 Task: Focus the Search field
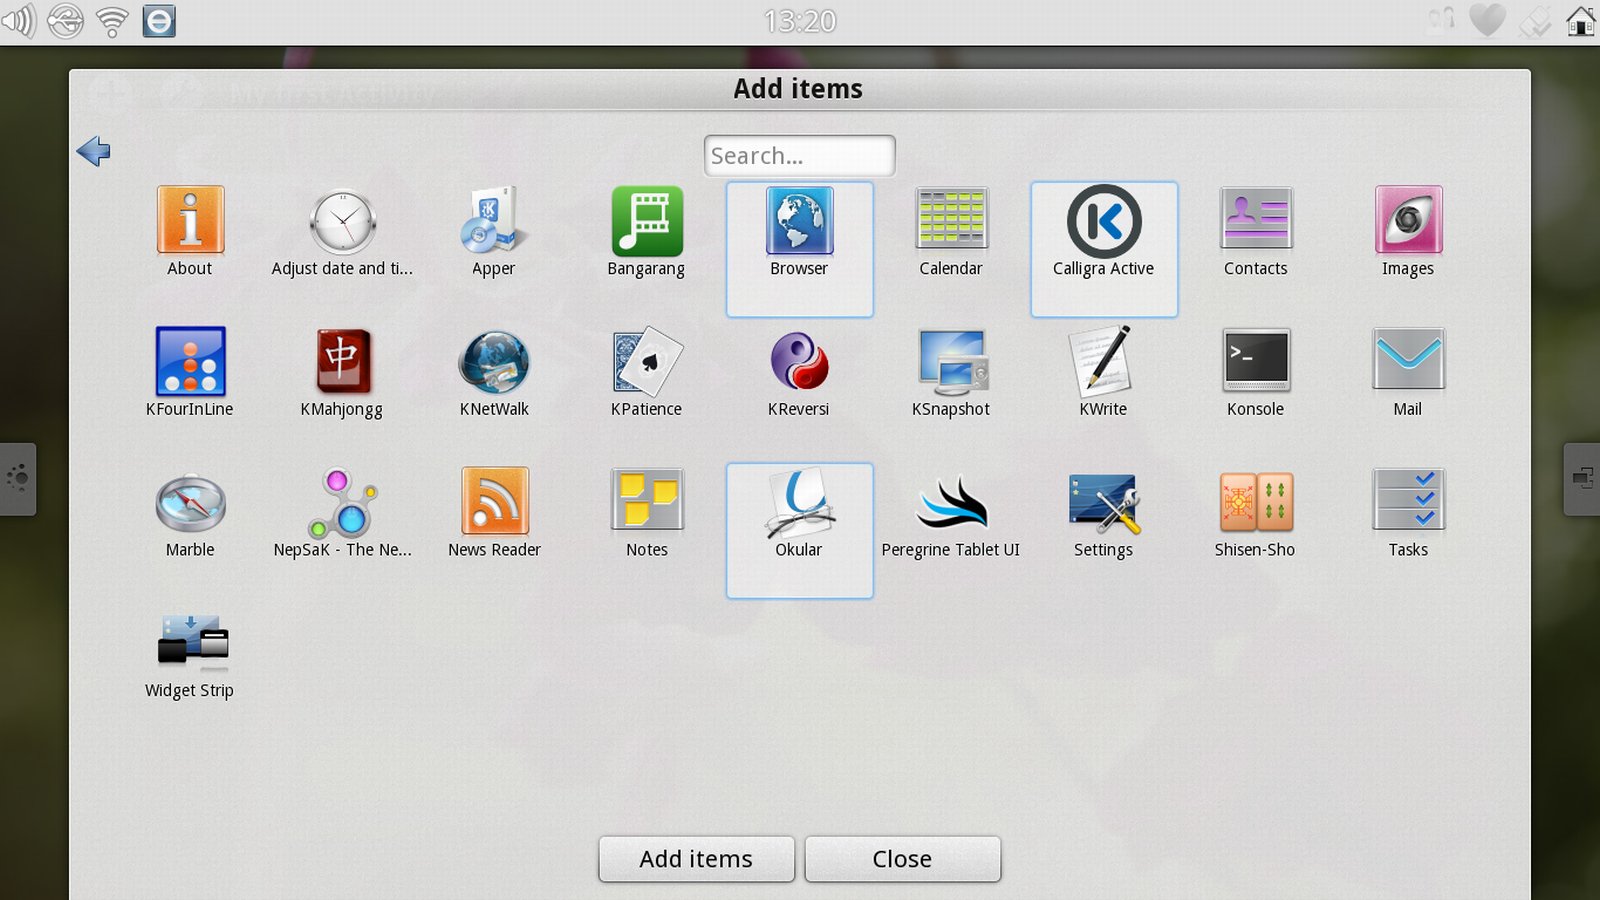(799, 156)
